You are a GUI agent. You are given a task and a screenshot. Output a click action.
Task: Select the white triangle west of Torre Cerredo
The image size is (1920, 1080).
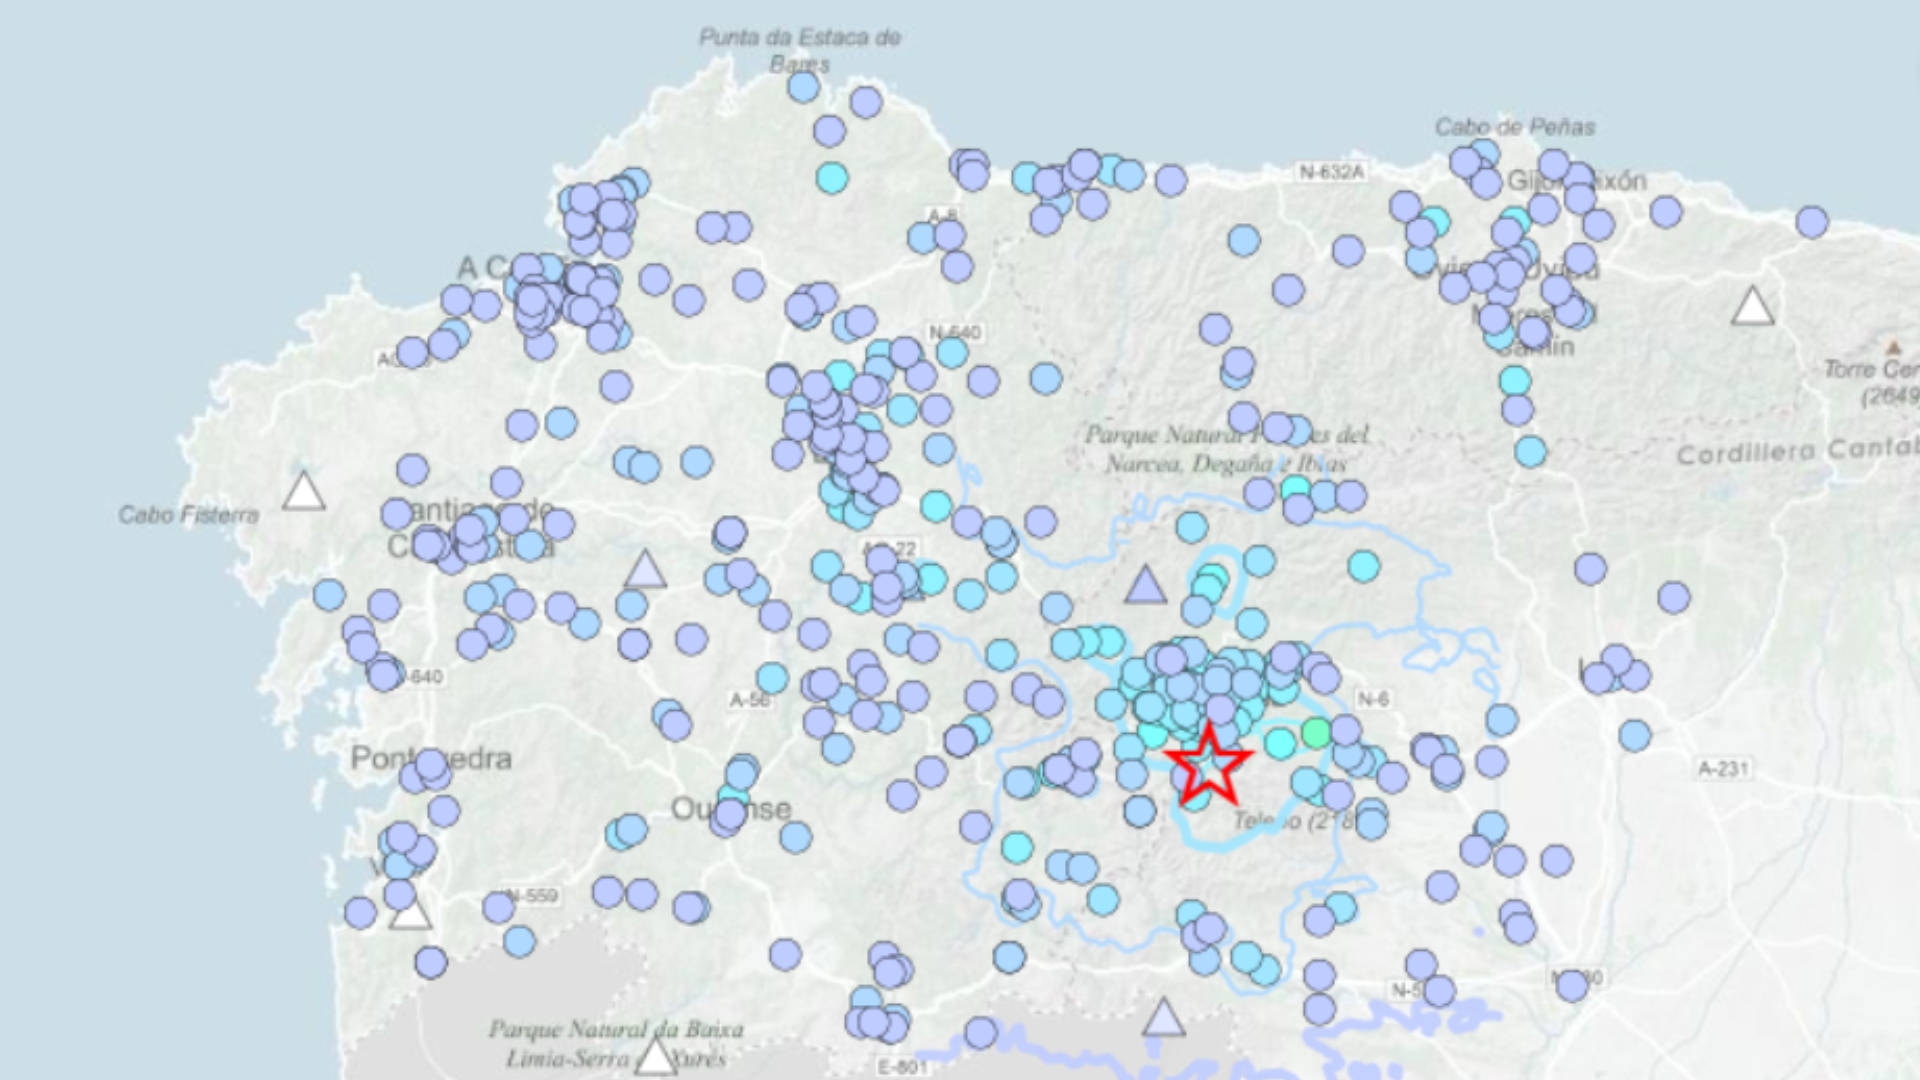pos(1752,306)
